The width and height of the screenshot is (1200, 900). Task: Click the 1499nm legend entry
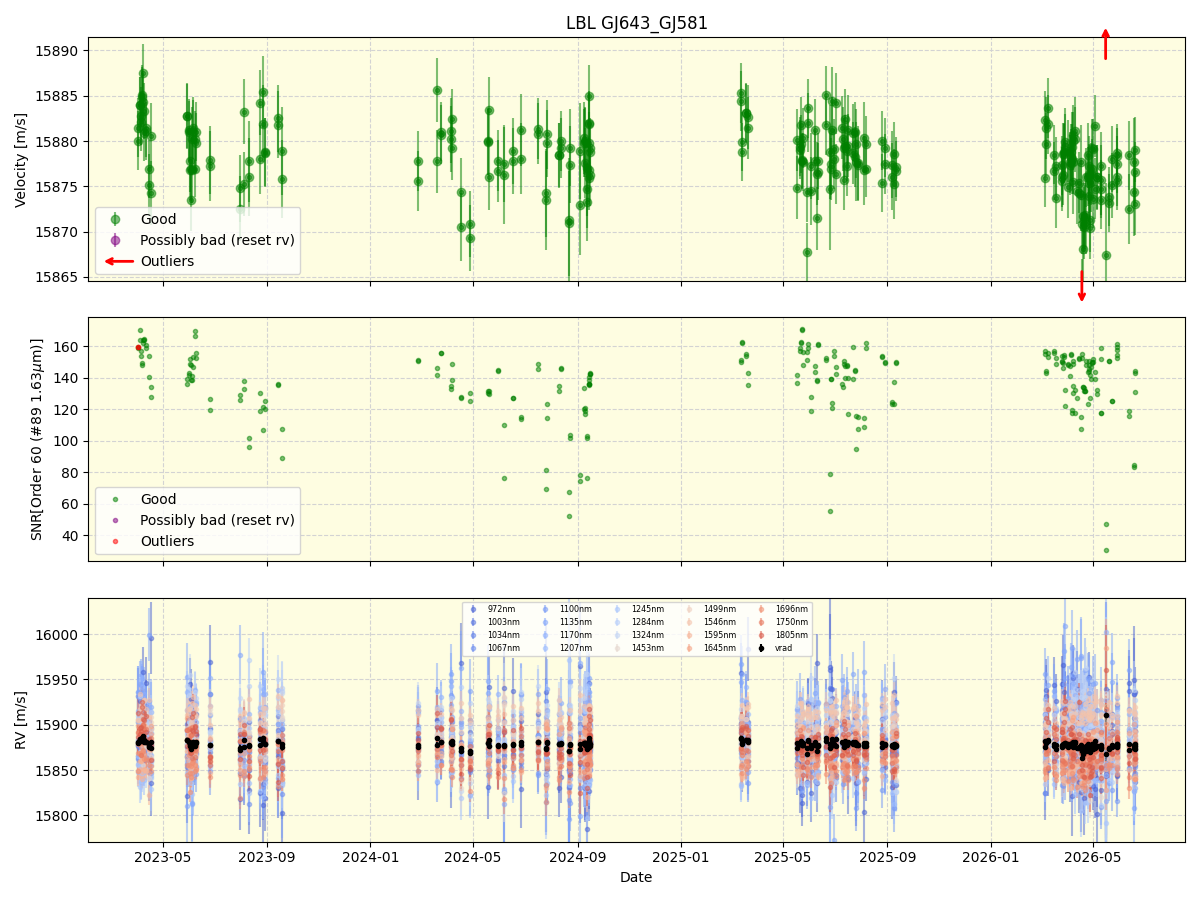tap(711, 609)
